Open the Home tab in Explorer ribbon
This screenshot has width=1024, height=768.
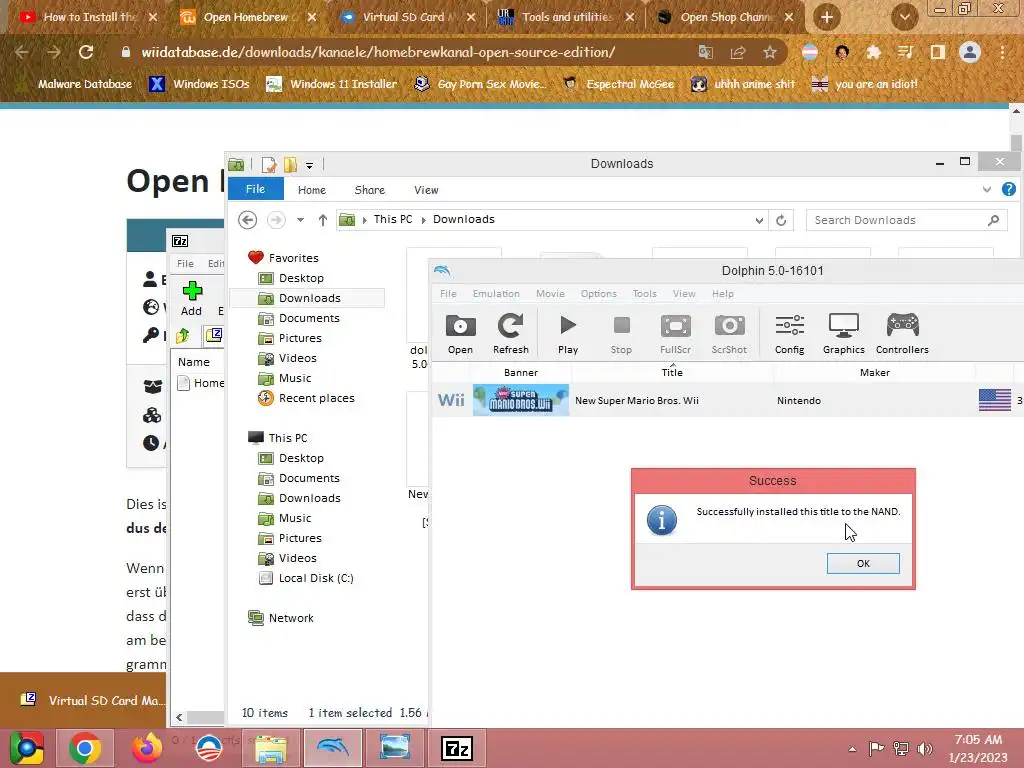(x=312, y=190)
